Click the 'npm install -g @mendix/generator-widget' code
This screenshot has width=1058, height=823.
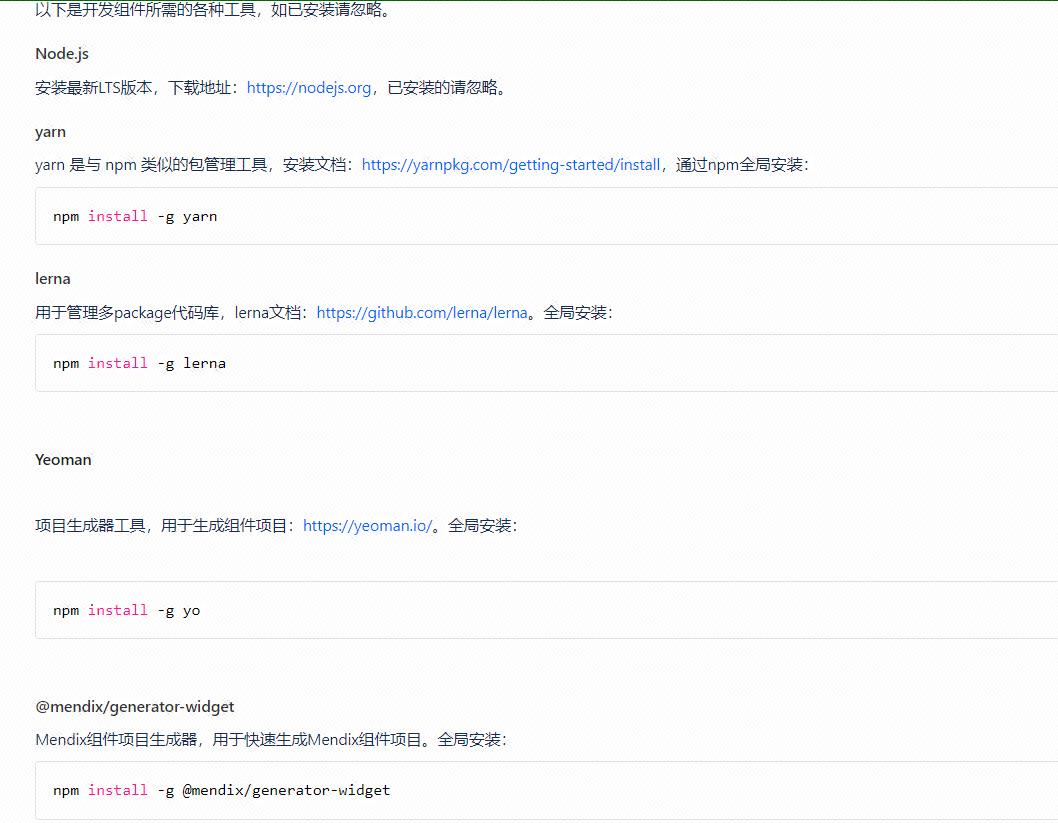pyautogui.click(x=221, y=791)
